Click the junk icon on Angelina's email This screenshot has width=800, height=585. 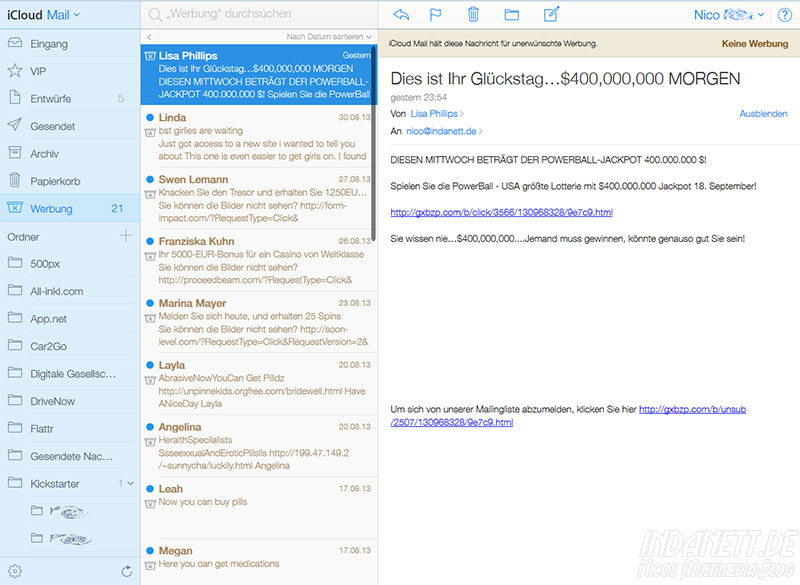click(x=150, y=442)
